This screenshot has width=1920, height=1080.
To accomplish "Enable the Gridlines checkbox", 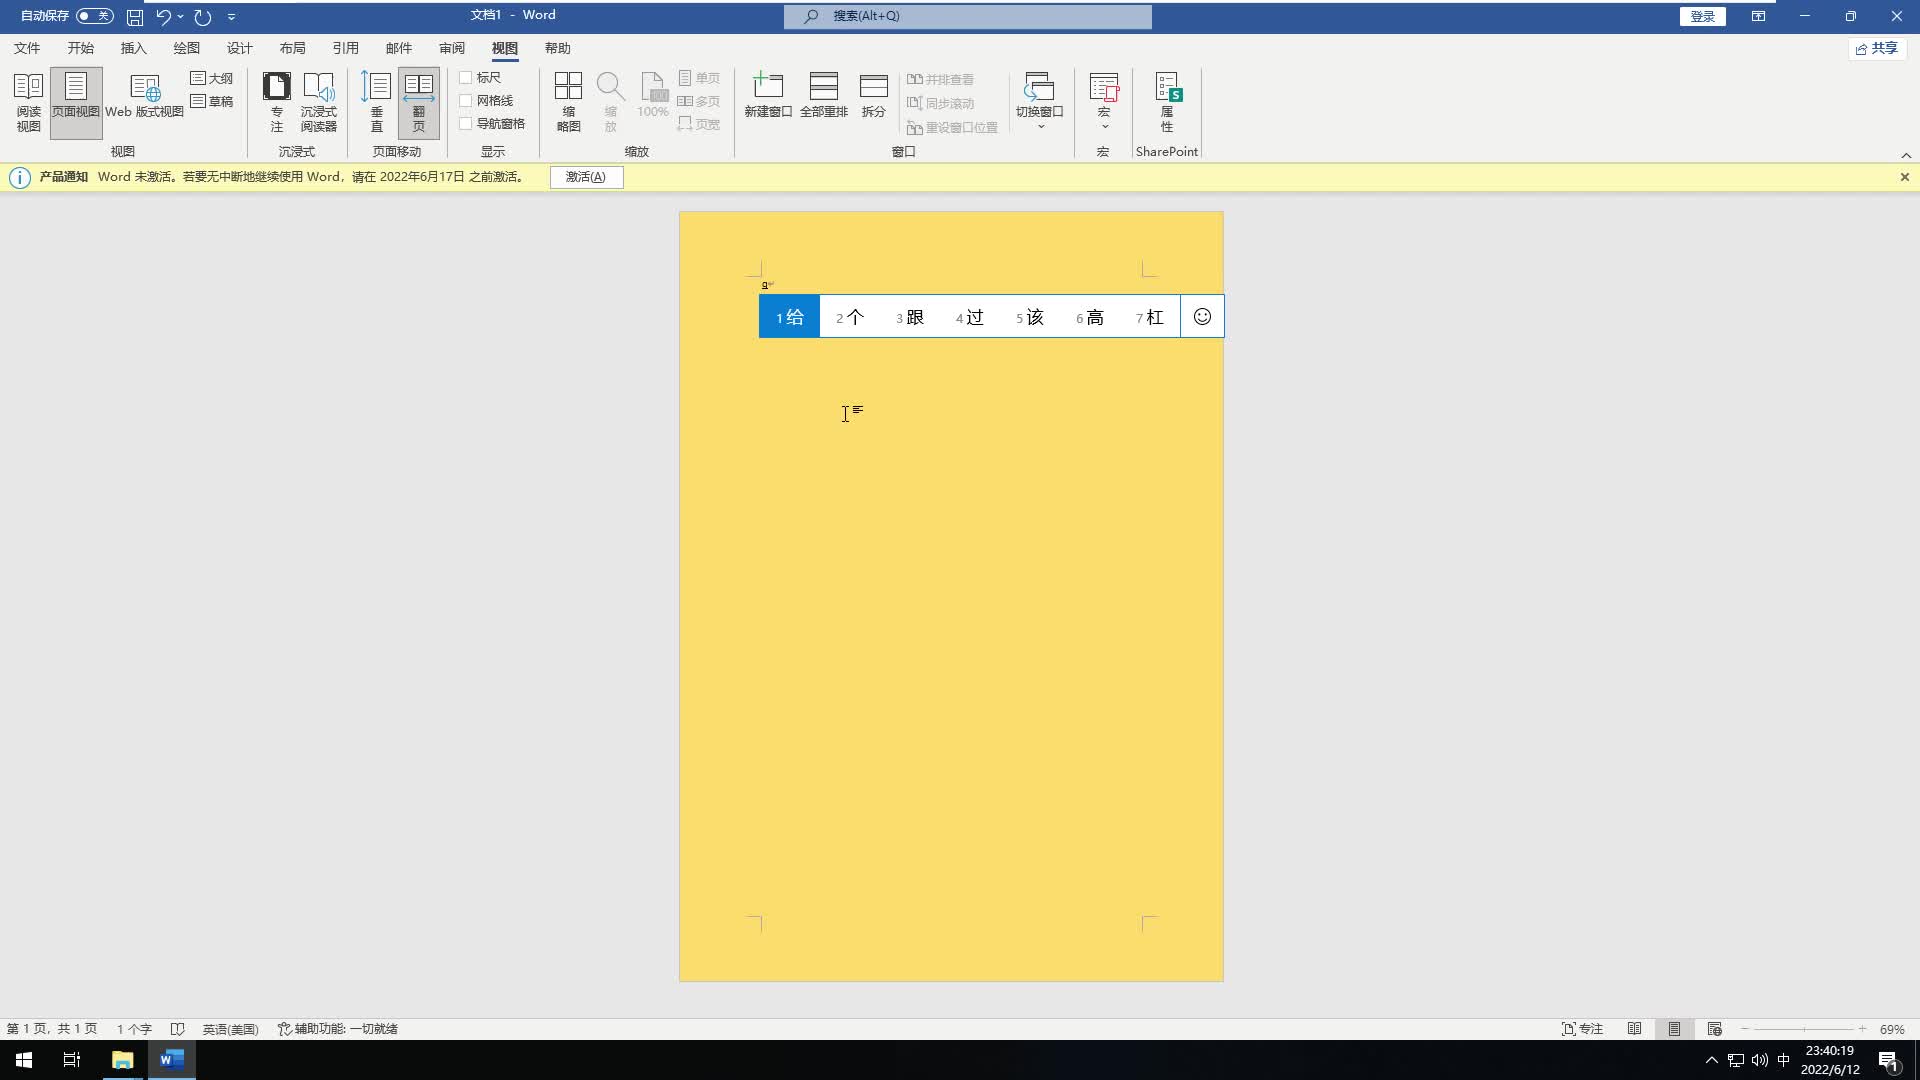I will pos(466,101).
